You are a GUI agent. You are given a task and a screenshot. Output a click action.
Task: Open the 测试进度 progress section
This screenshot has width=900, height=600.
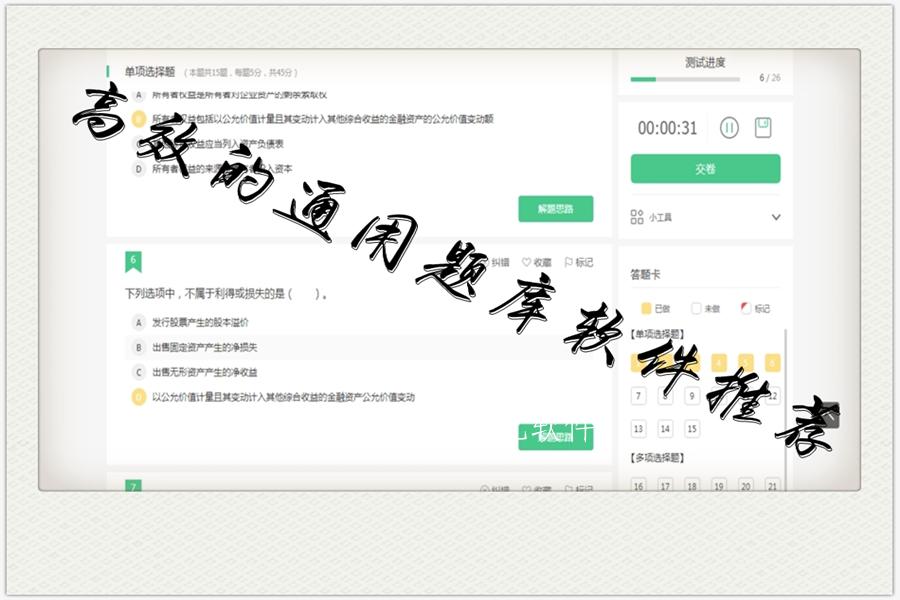(705, 62)
